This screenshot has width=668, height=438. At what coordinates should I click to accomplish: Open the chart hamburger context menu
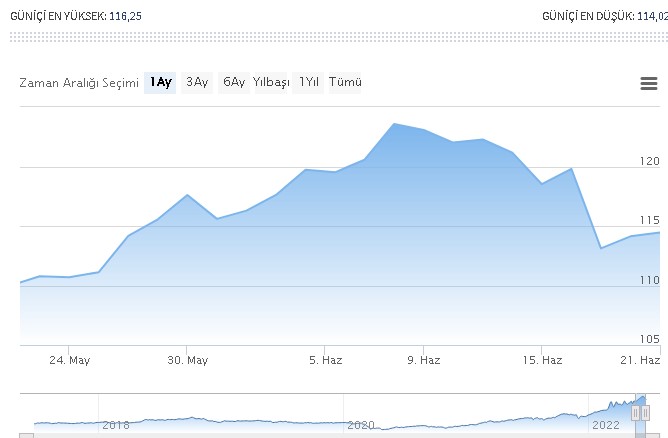pos(648,83)
